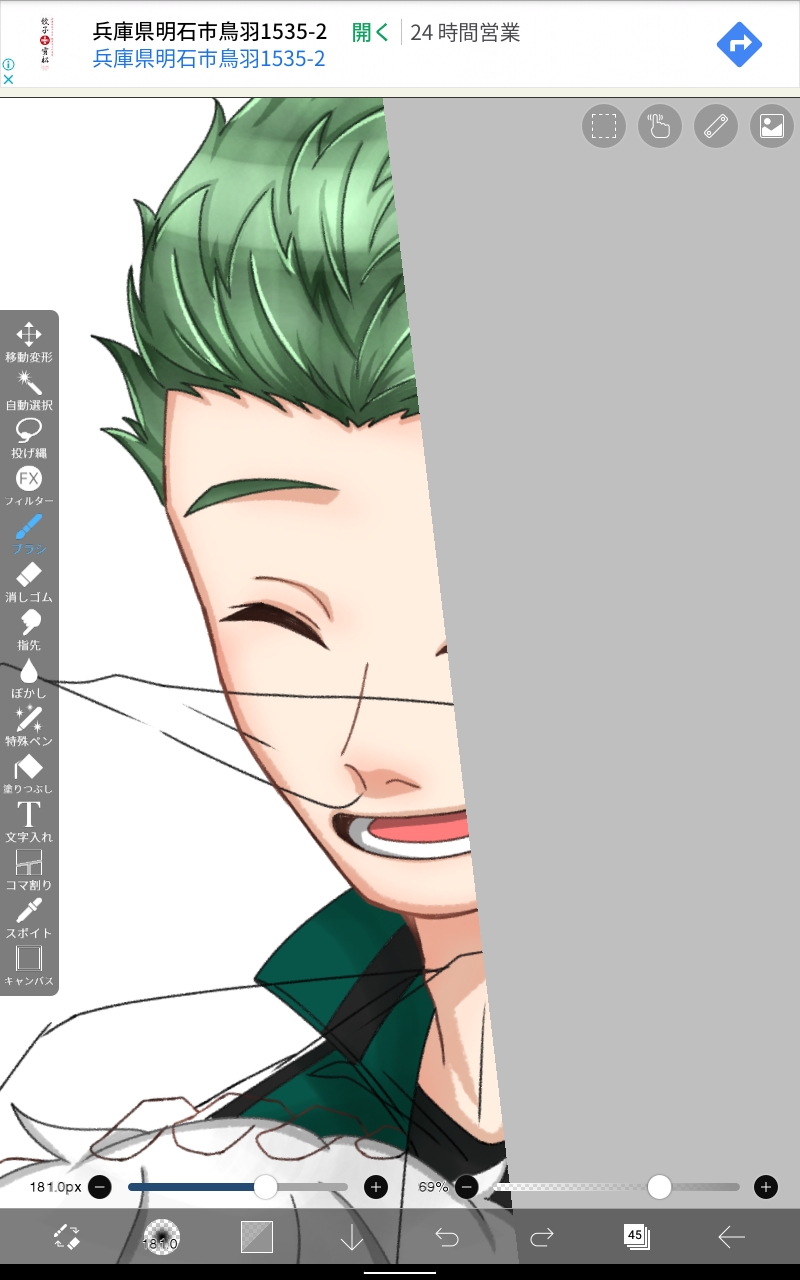Select the 自動選択 magic wand tool
Viewport: 800px width, 1280px height.
(x=29, y=390)
